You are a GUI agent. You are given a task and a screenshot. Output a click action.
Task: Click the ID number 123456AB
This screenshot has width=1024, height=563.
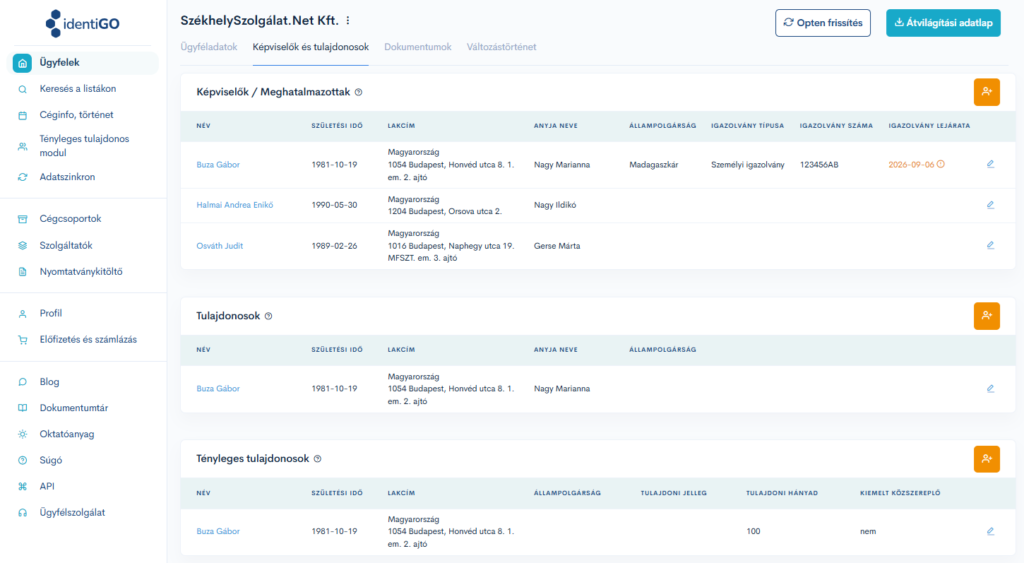click(x=819, y=165)
